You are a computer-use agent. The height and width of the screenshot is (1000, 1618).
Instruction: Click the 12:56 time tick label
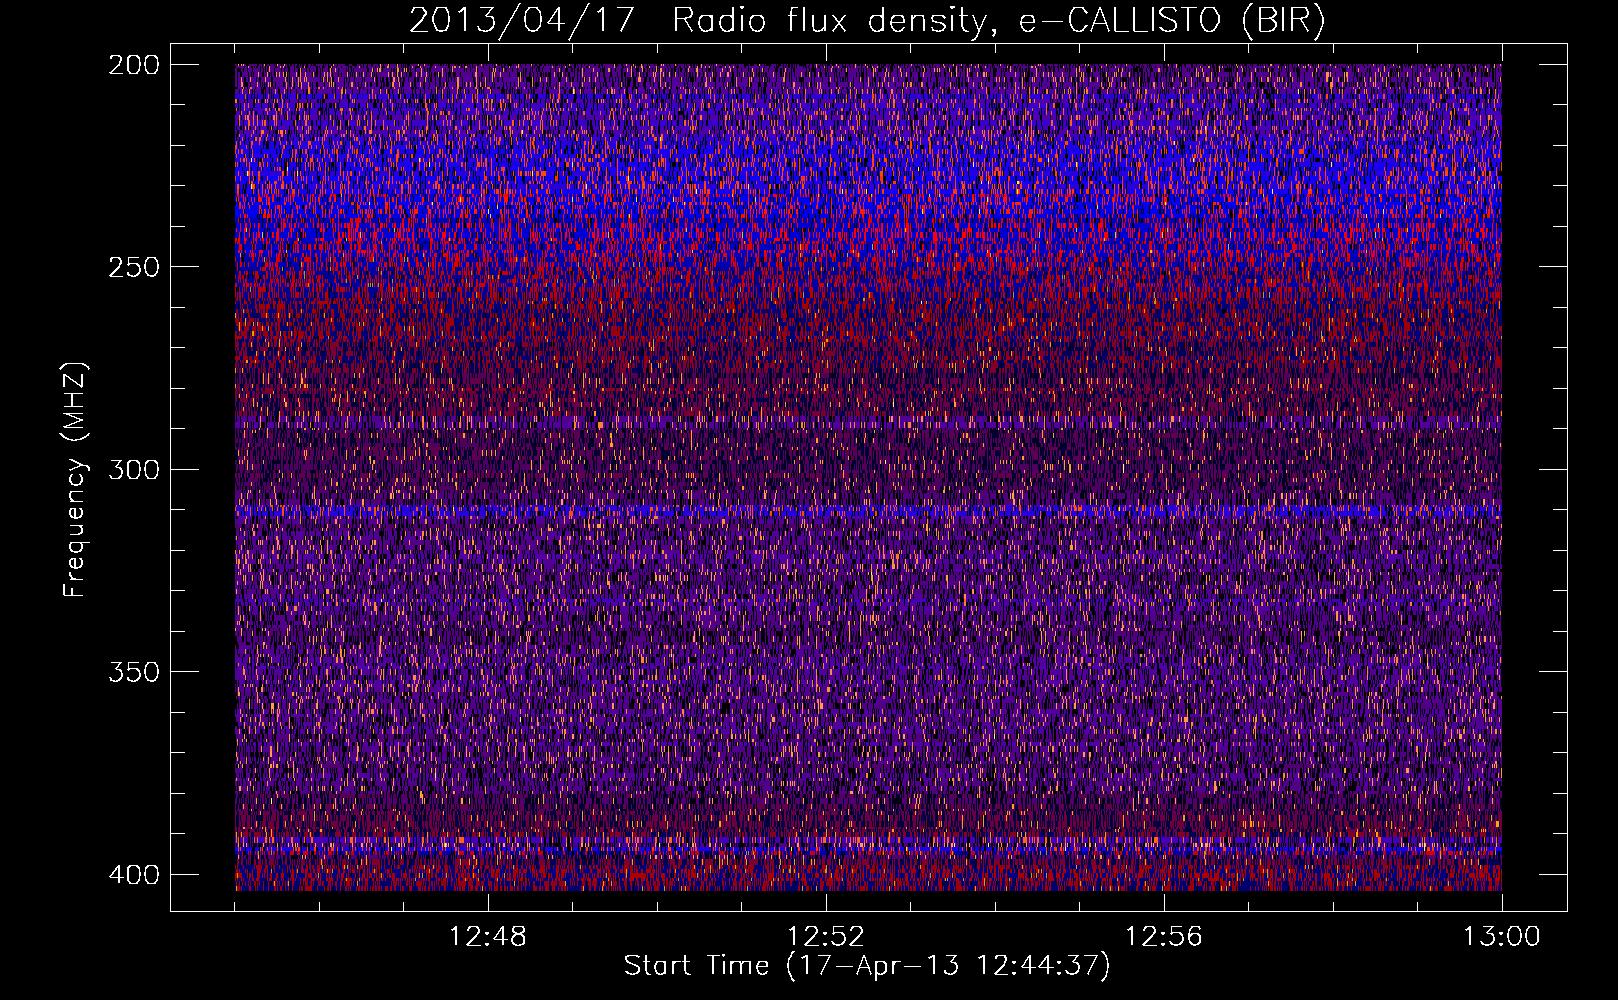pos(1164,937)
